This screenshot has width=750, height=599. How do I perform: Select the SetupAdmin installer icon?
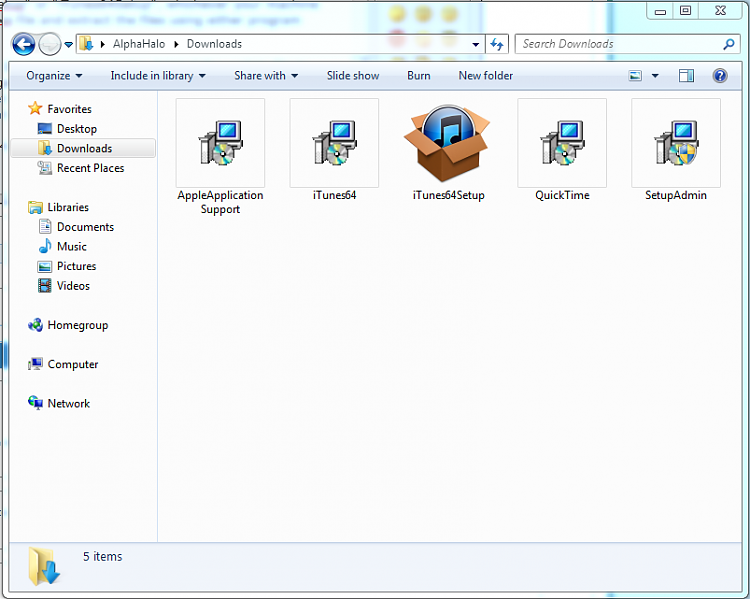tap(676, 143)
